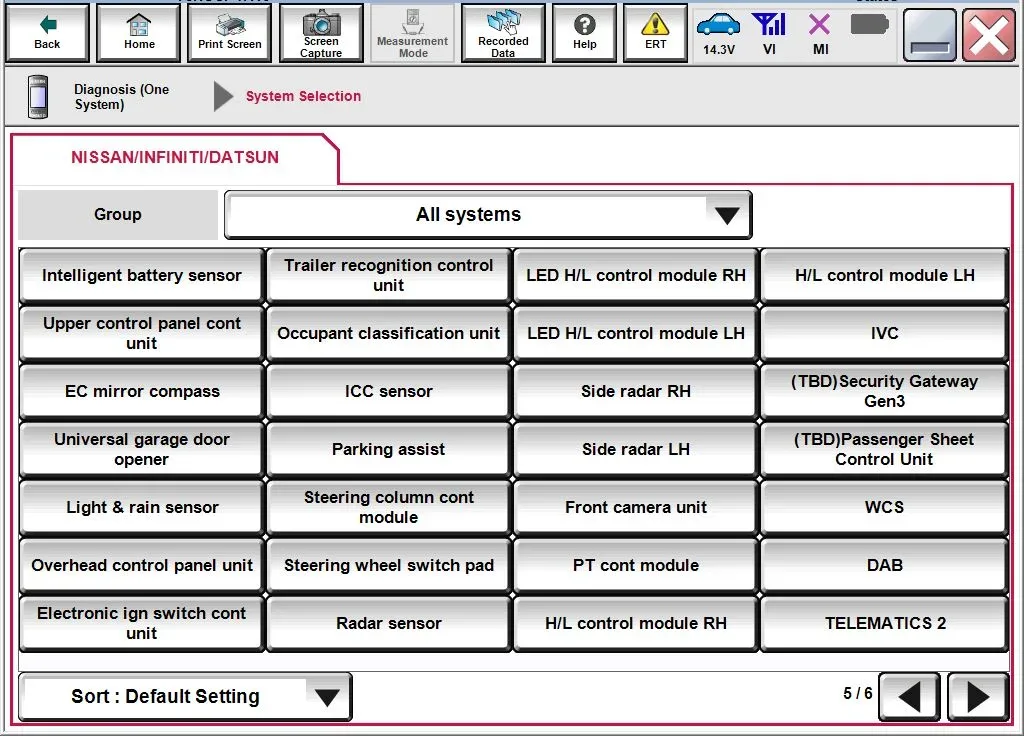Select LED H/L control module RH
Image resolution: width=1024 pixels, height=736 pixels.
(x=635, y=276)
